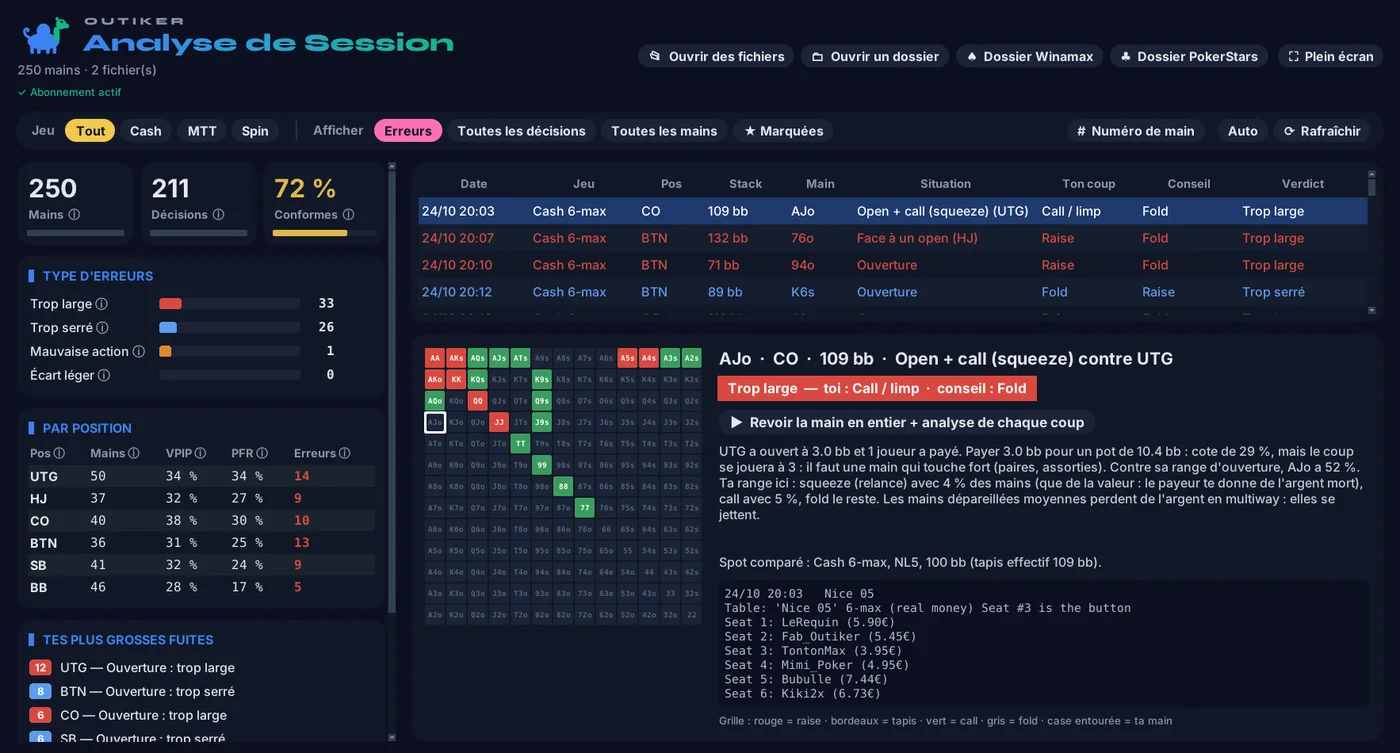Toggle Numéro de main display

click(1135, 131)
